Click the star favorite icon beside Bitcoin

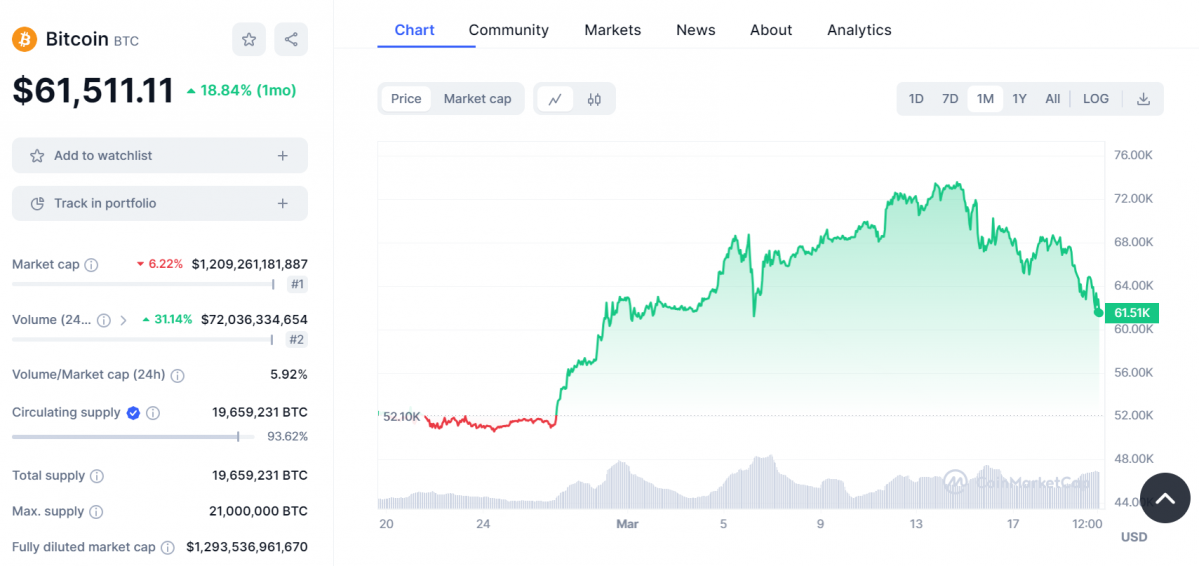tap(249, 40)
